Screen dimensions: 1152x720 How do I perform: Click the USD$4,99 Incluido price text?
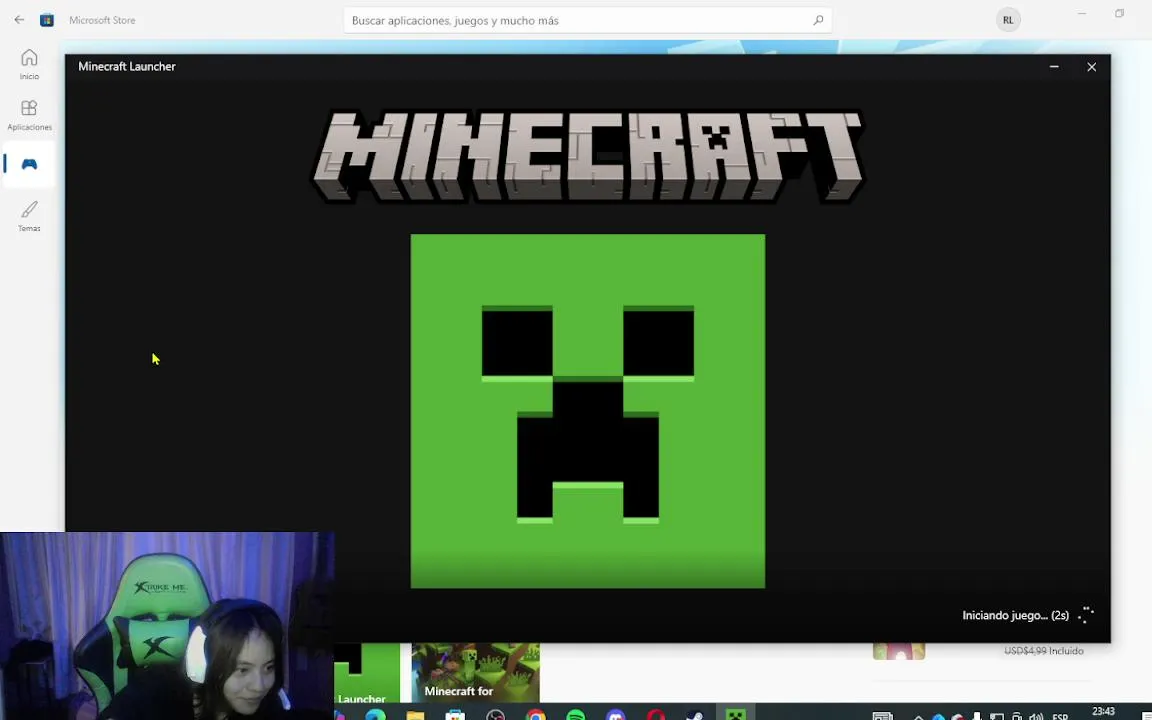(x=1043, y=651)
